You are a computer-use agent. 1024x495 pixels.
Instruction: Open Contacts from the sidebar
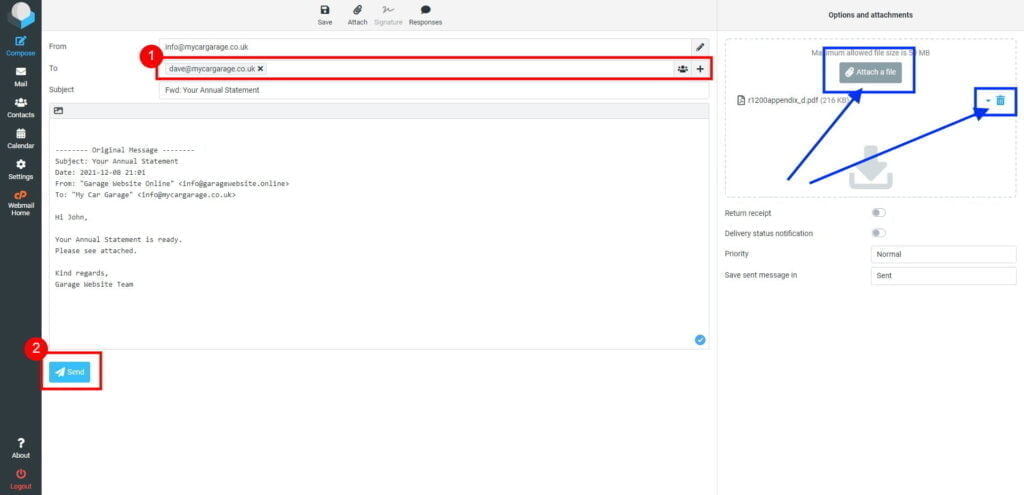pyautogui.click(x=21, y=108)
